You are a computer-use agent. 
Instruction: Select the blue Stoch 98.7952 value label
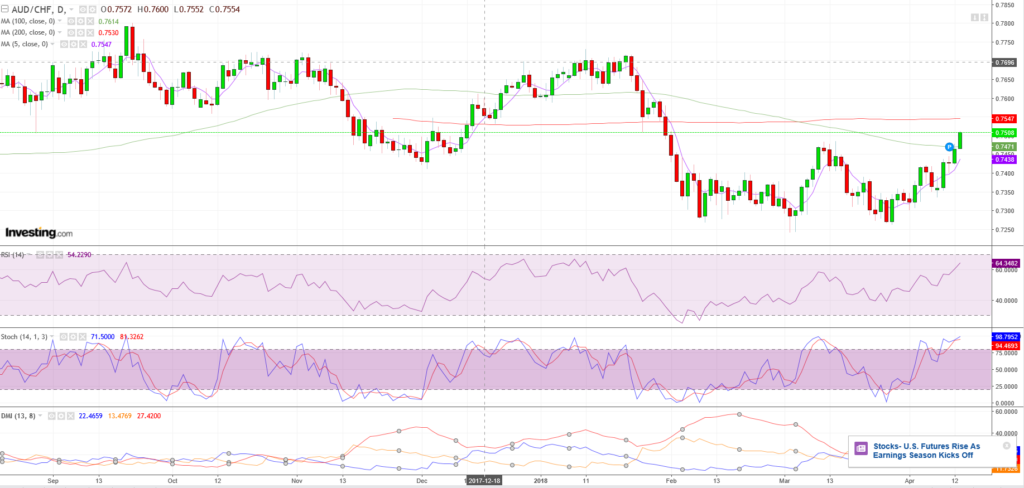(x=1004, y=336)
